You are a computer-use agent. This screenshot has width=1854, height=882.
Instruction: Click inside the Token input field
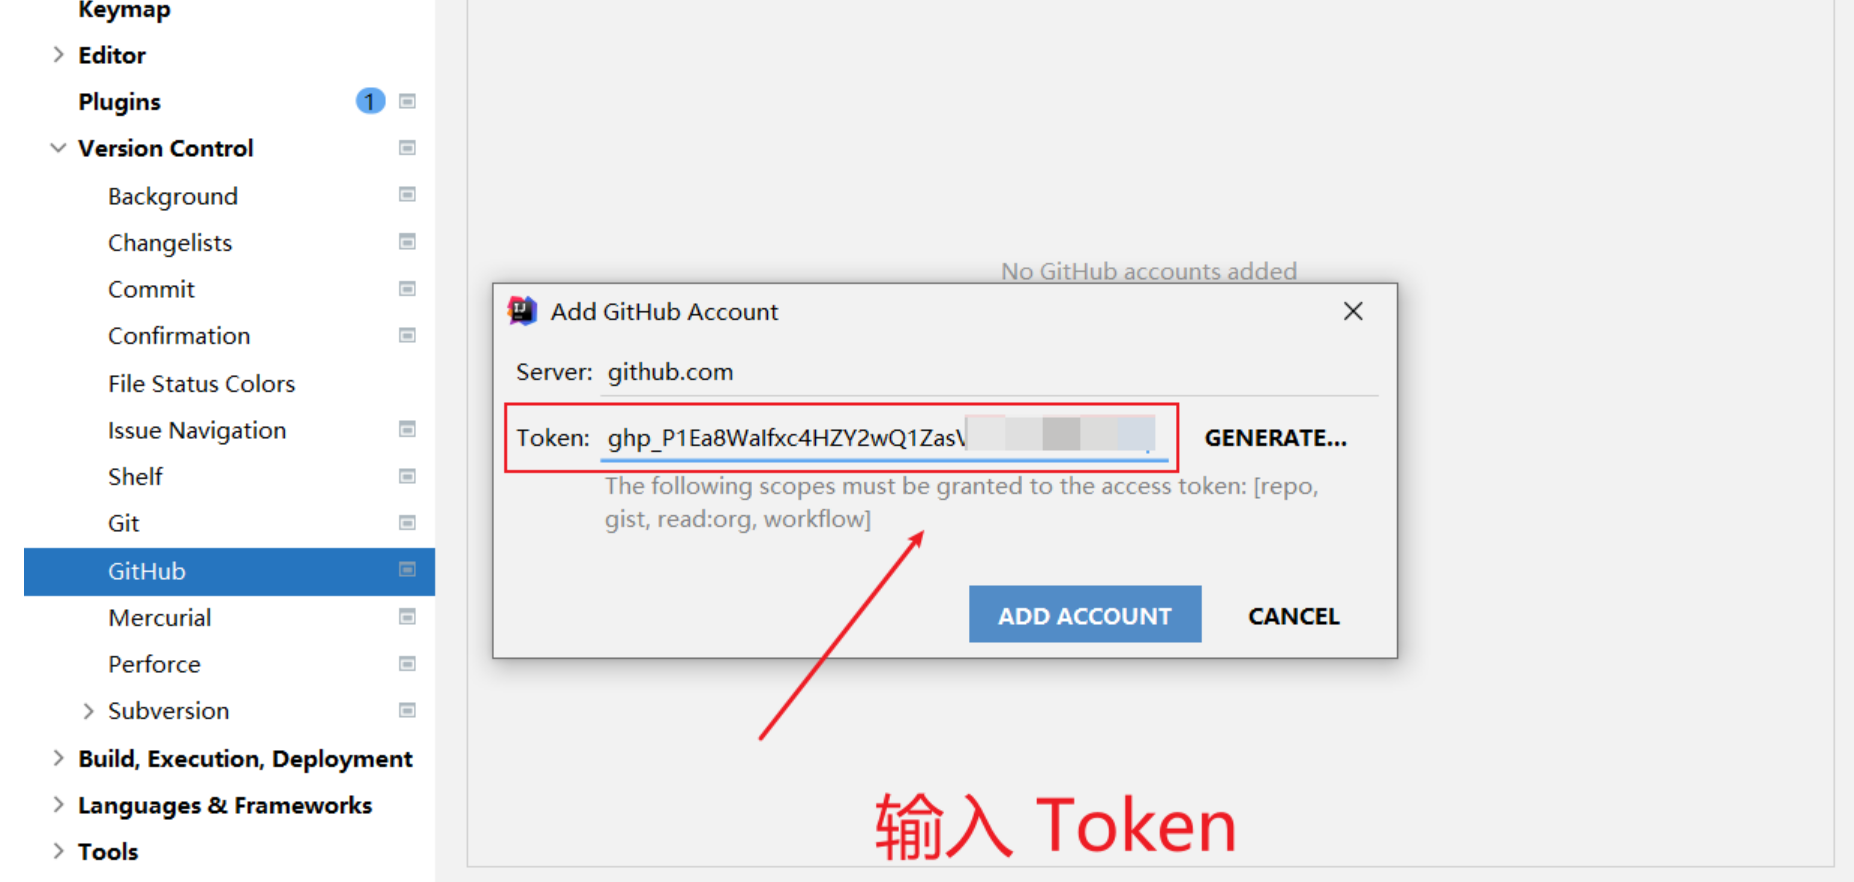click(884, 438)
